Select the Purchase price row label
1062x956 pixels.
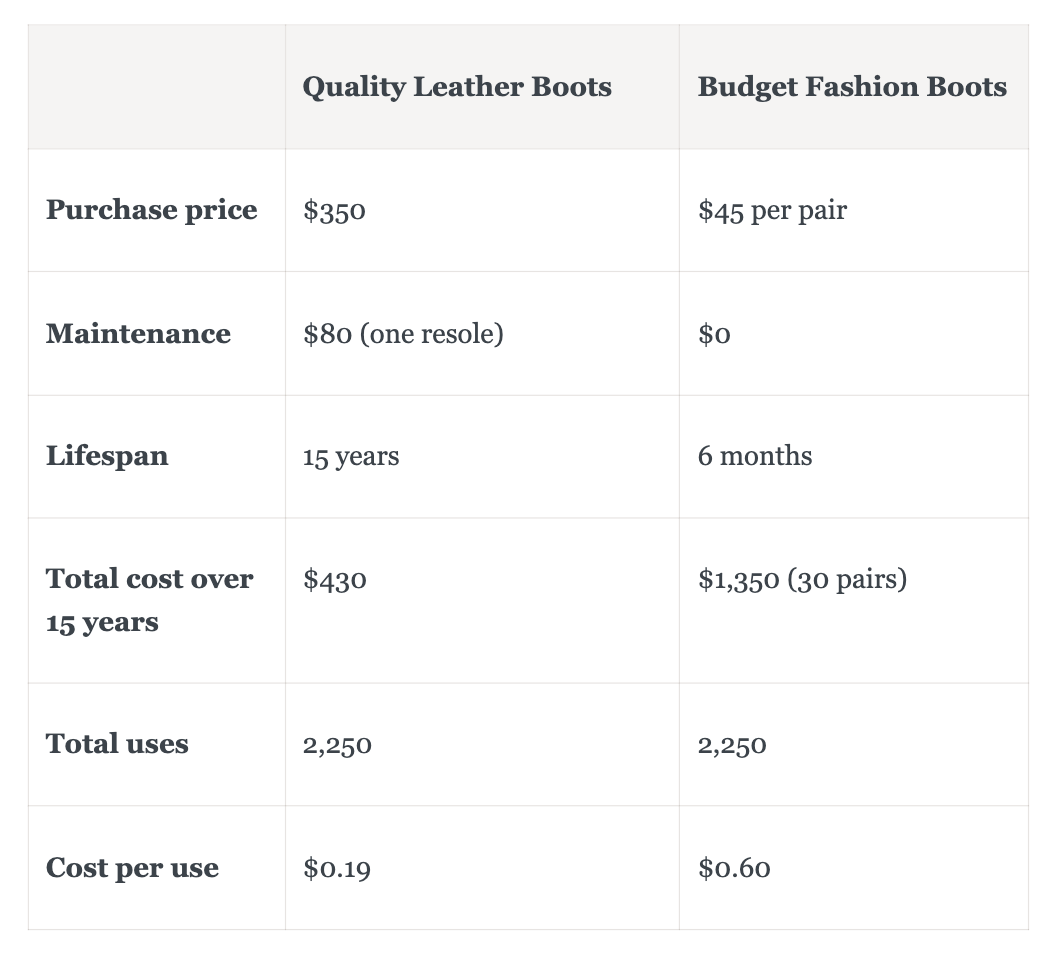[x=152, y=210]
